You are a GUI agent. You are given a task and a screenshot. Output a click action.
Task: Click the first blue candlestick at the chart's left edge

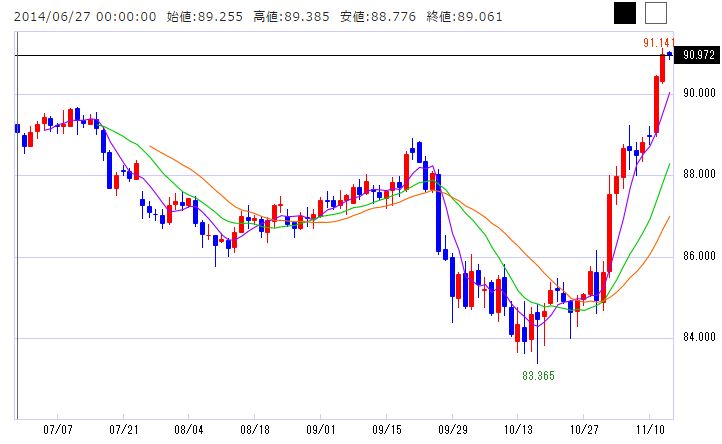coord(17,129)
